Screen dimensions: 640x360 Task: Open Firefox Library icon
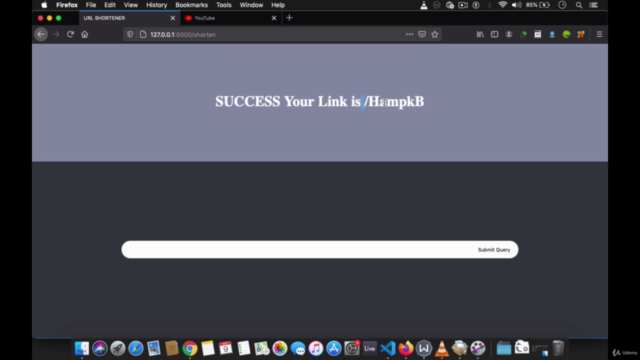coord(480,35)
